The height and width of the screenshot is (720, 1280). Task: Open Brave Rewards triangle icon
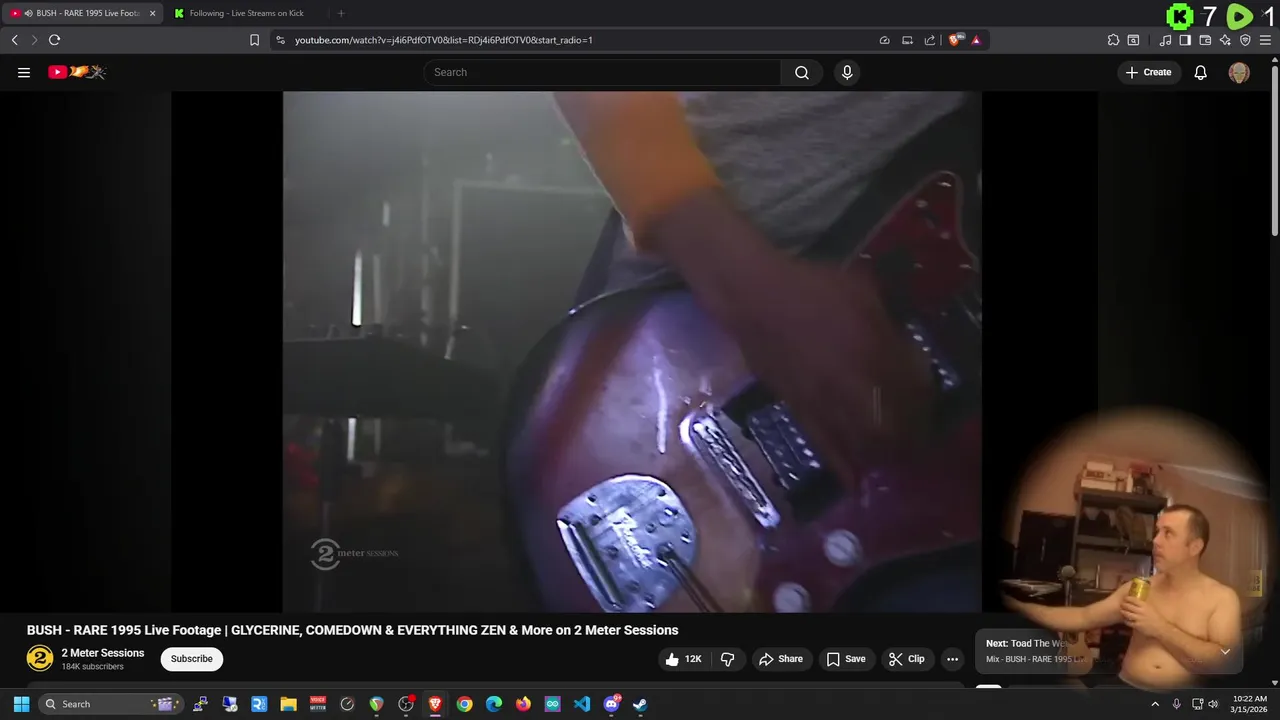click(x=976, y=40)
